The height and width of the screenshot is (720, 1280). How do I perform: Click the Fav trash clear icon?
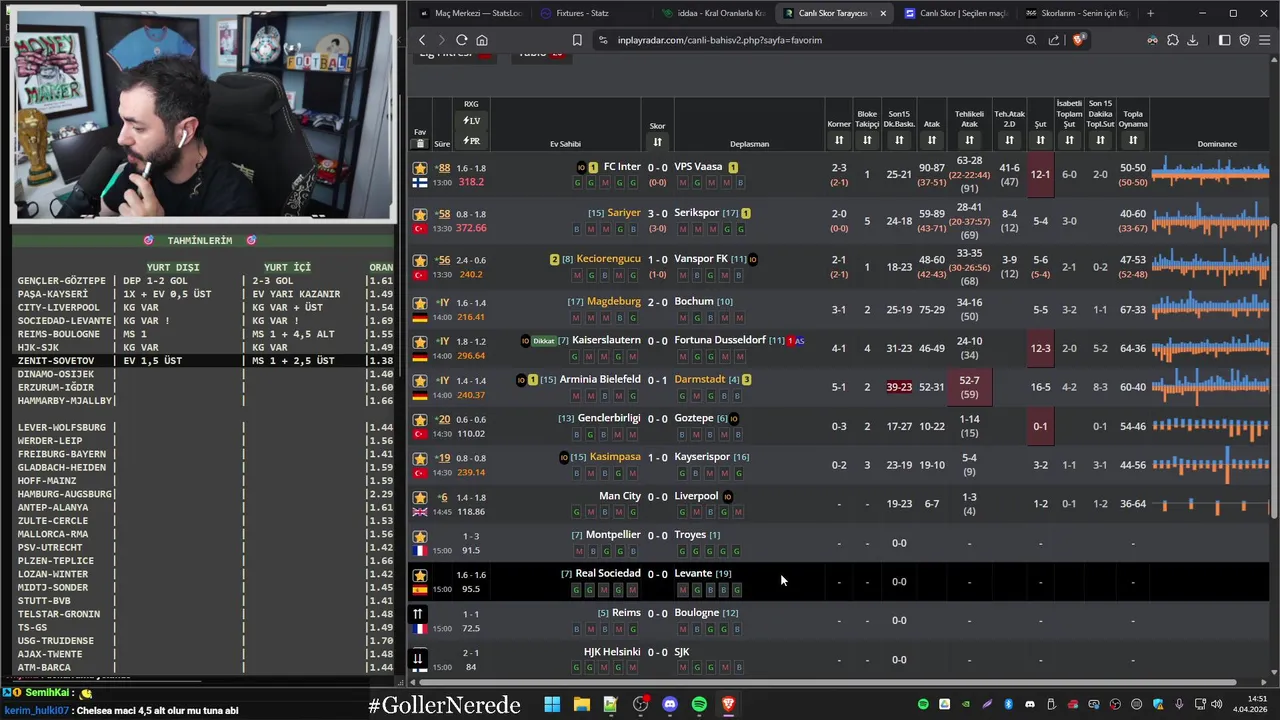[x=420, y=143]
